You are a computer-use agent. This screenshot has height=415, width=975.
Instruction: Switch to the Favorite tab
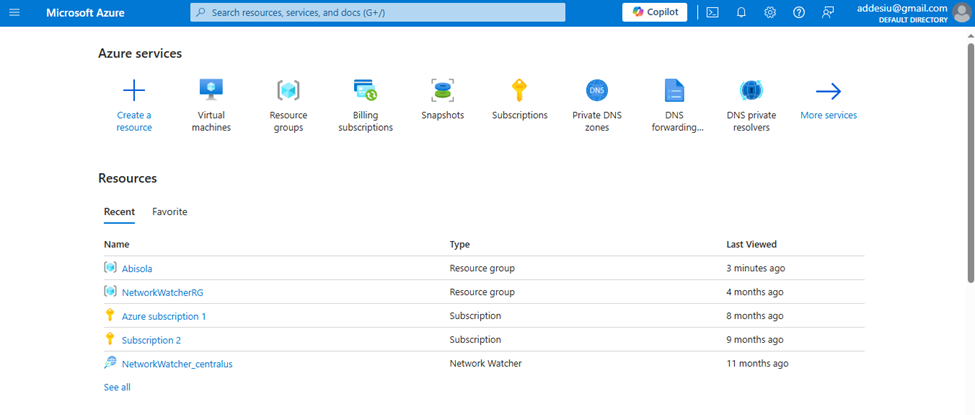tap(170, 212)
